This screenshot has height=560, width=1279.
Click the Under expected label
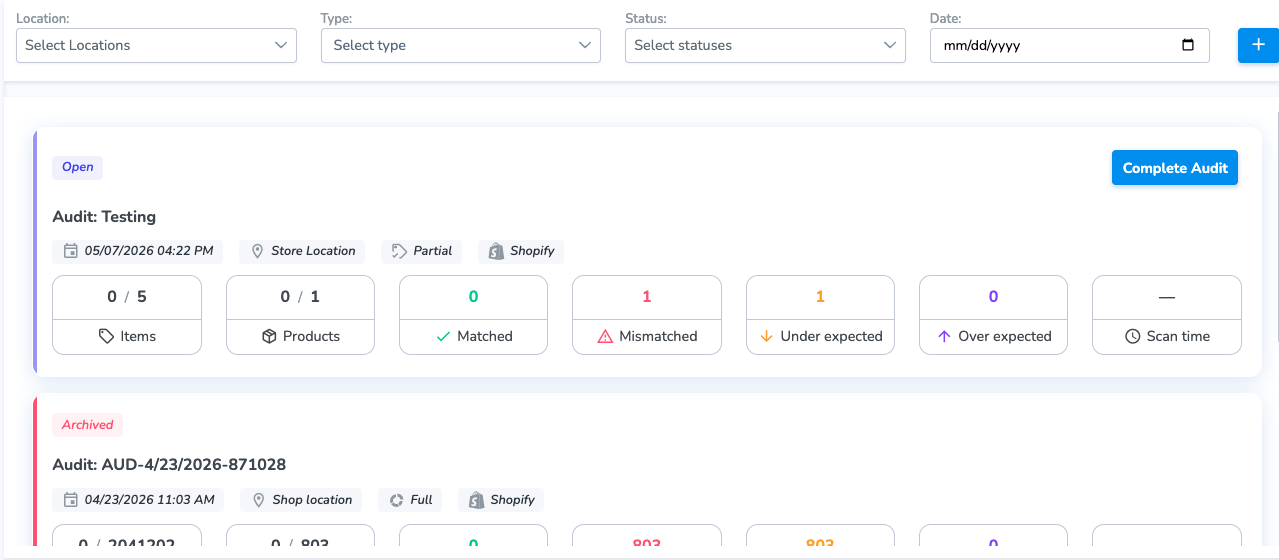tap(831, 337)
